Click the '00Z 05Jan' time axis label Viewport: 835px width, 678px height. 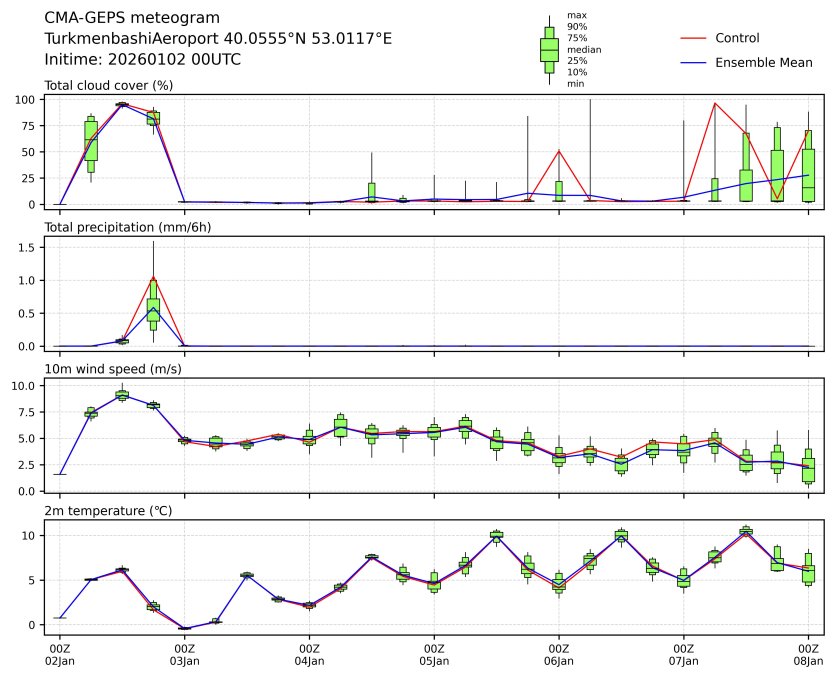[x=434, y=654]
